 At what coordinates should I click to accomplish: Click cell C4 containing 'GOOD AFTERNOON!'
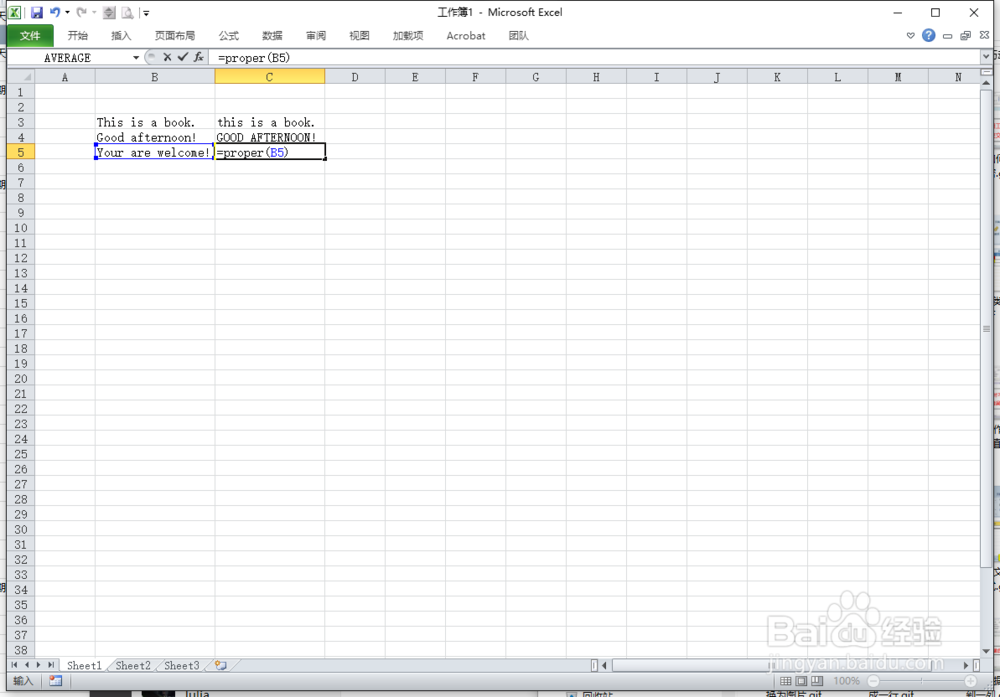(x=270, y=137)
